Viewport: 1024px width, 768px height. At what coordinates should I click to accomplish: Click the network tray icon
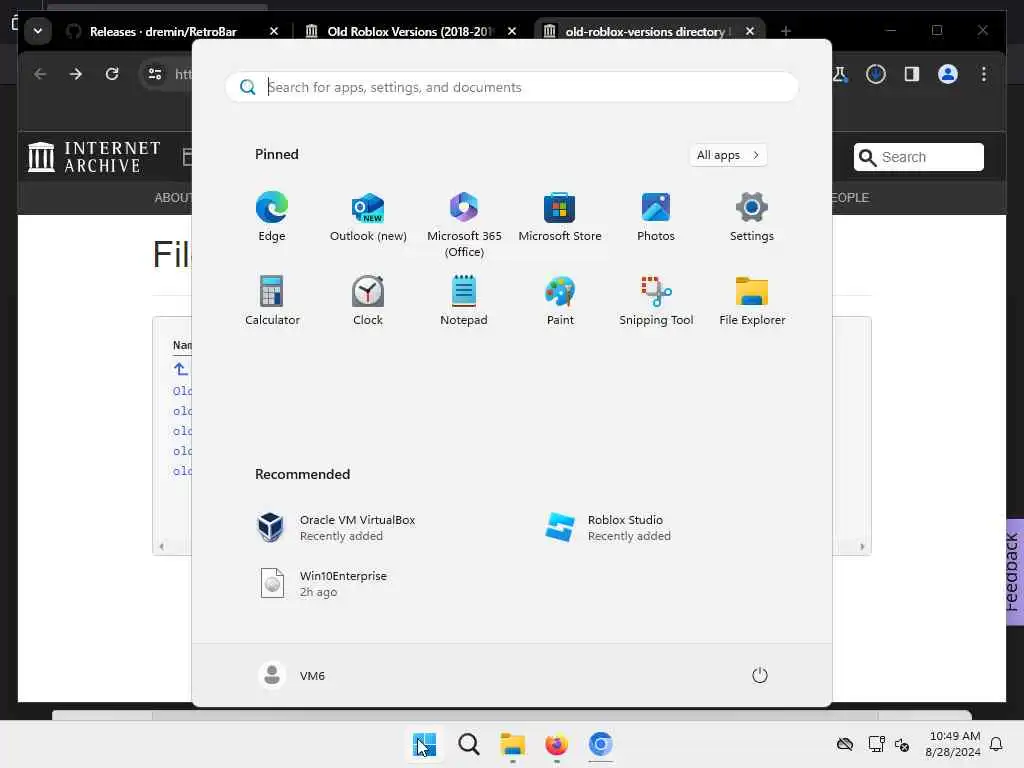[876, 744]
